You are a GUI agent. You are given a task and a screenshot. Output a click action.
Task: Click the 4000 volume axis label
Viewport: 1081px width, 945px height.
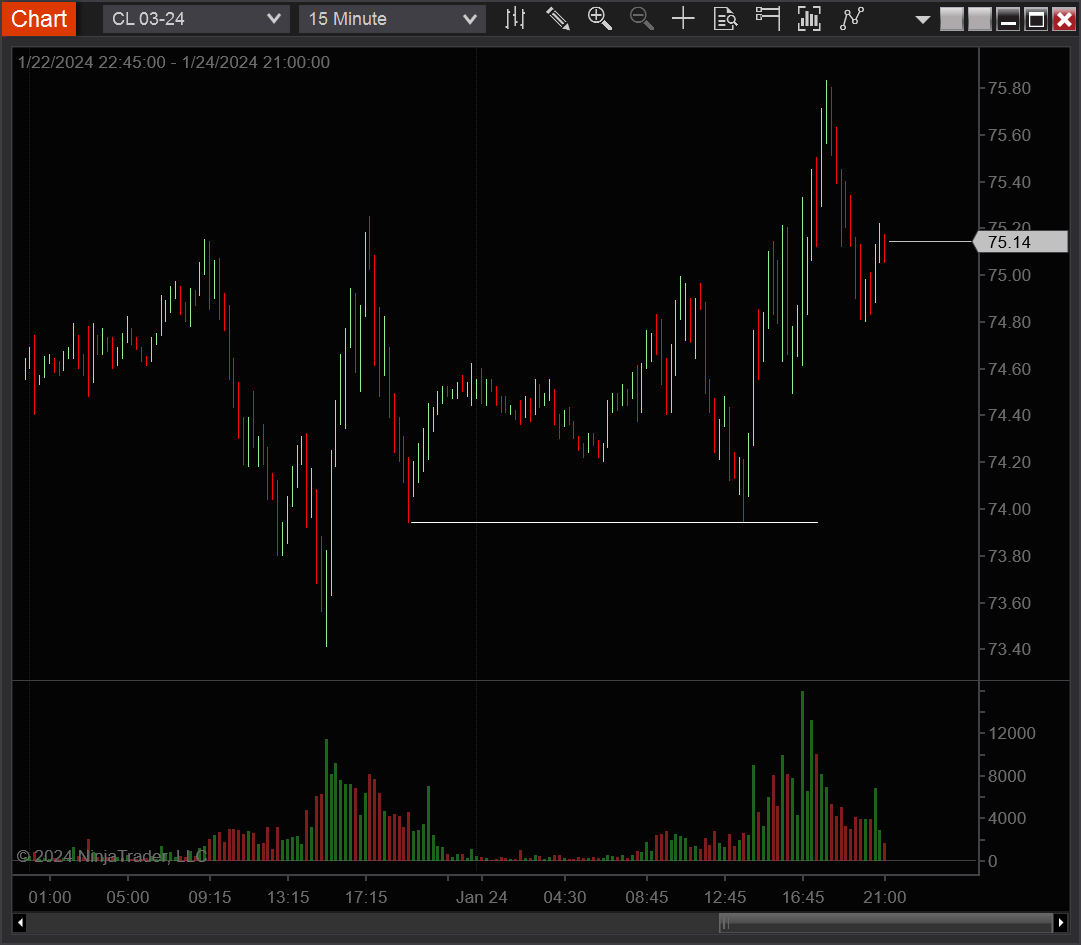1007,818
